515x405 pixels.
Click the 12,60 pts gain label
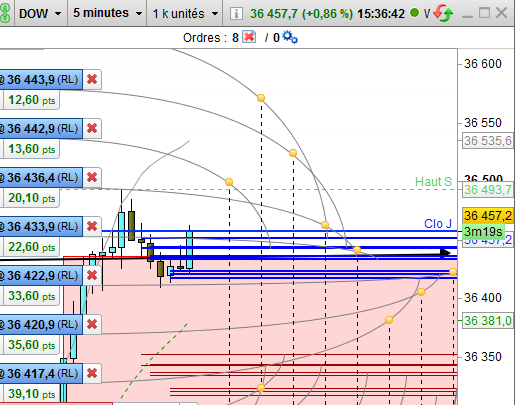pos(31,100)
